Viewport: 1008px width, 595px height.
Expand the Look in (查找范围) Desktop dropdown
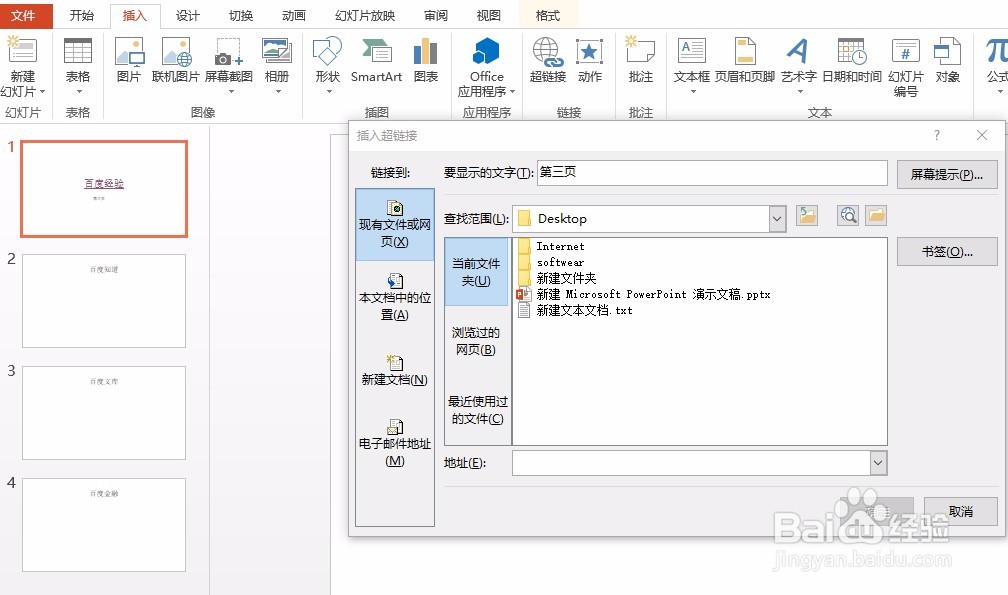(x=777, y=219)
